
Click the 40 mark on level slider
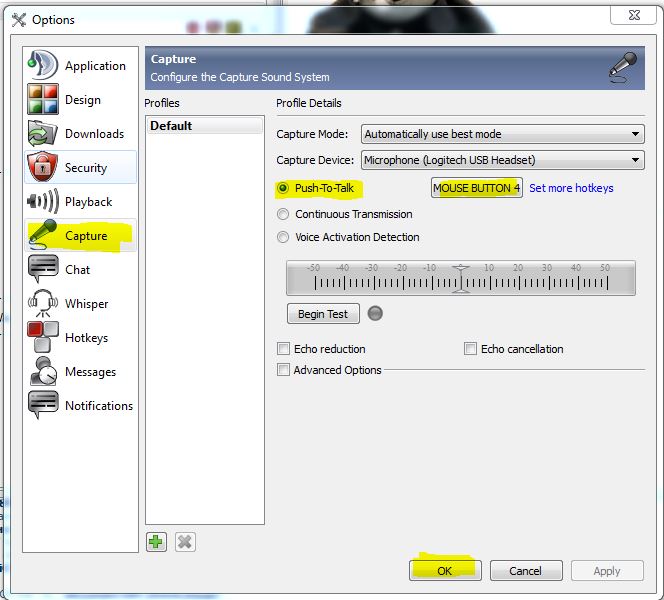pos(576,268)
